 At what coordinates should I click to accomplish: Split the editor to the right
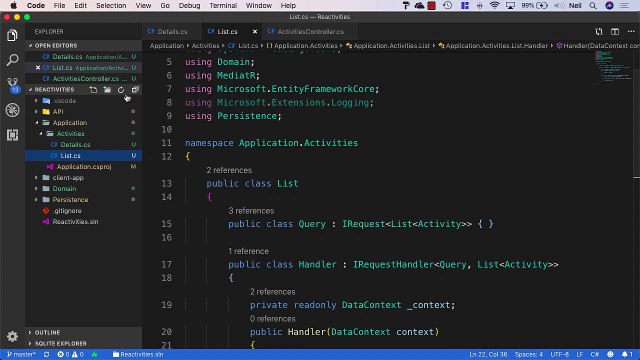point(615,31)
